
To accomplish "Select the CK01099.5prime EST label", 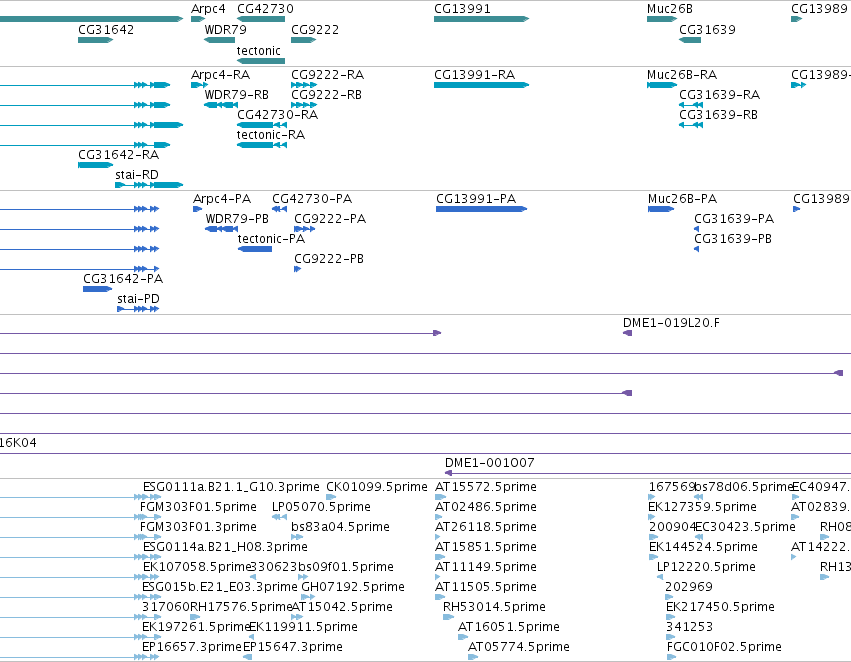I will click(x=377, y=487).
